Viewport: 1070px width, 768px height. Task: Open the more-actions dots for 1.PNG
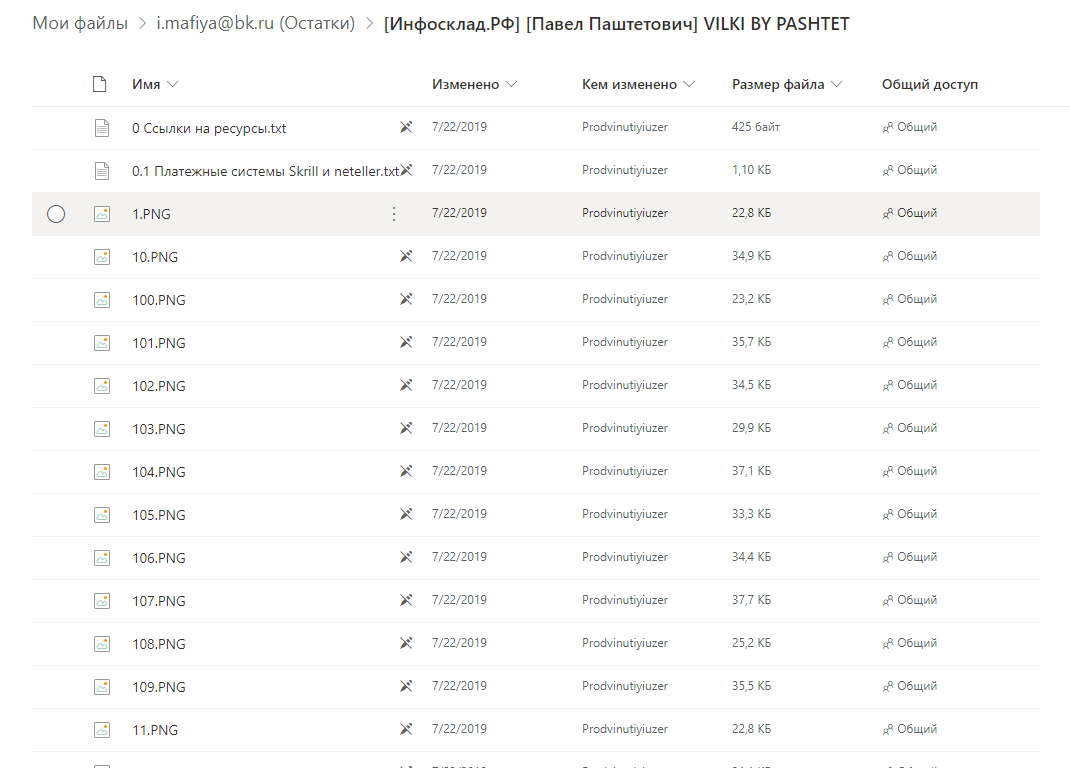394,214
